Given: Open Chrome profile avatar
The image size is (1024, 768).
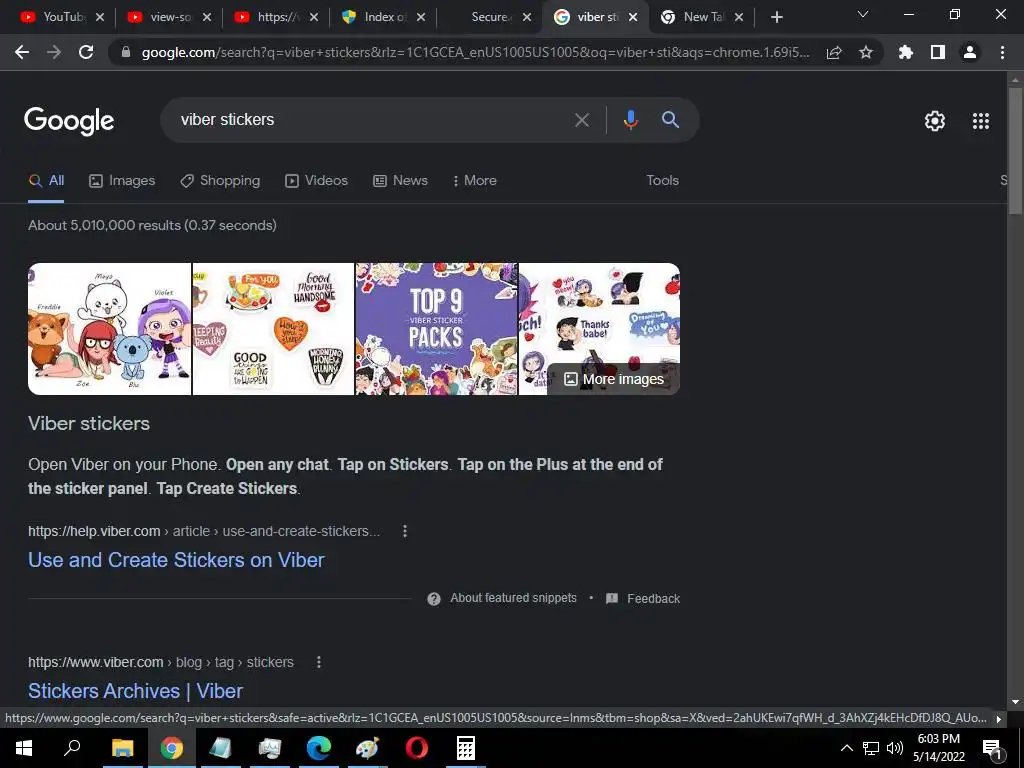Looking at the screenshot, I should tap(970, 52).
